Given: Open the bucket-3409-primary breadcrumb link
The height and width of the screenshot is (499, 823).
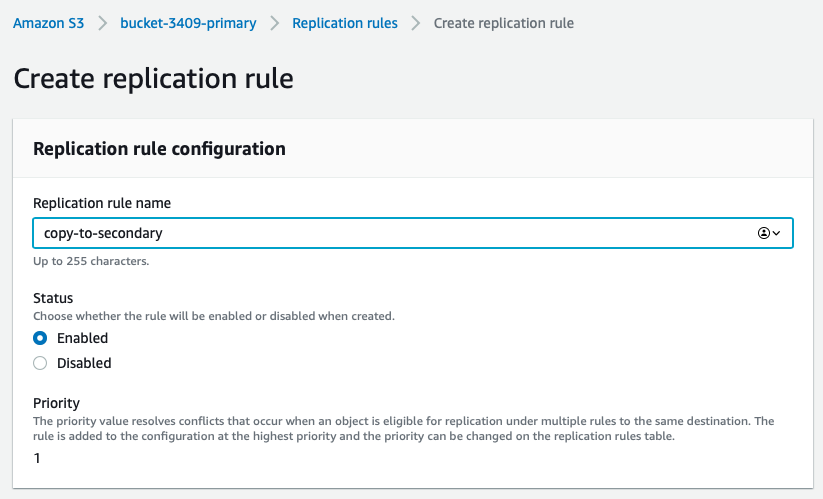Looking at the screenshot, I should click(x=188, y=23).
